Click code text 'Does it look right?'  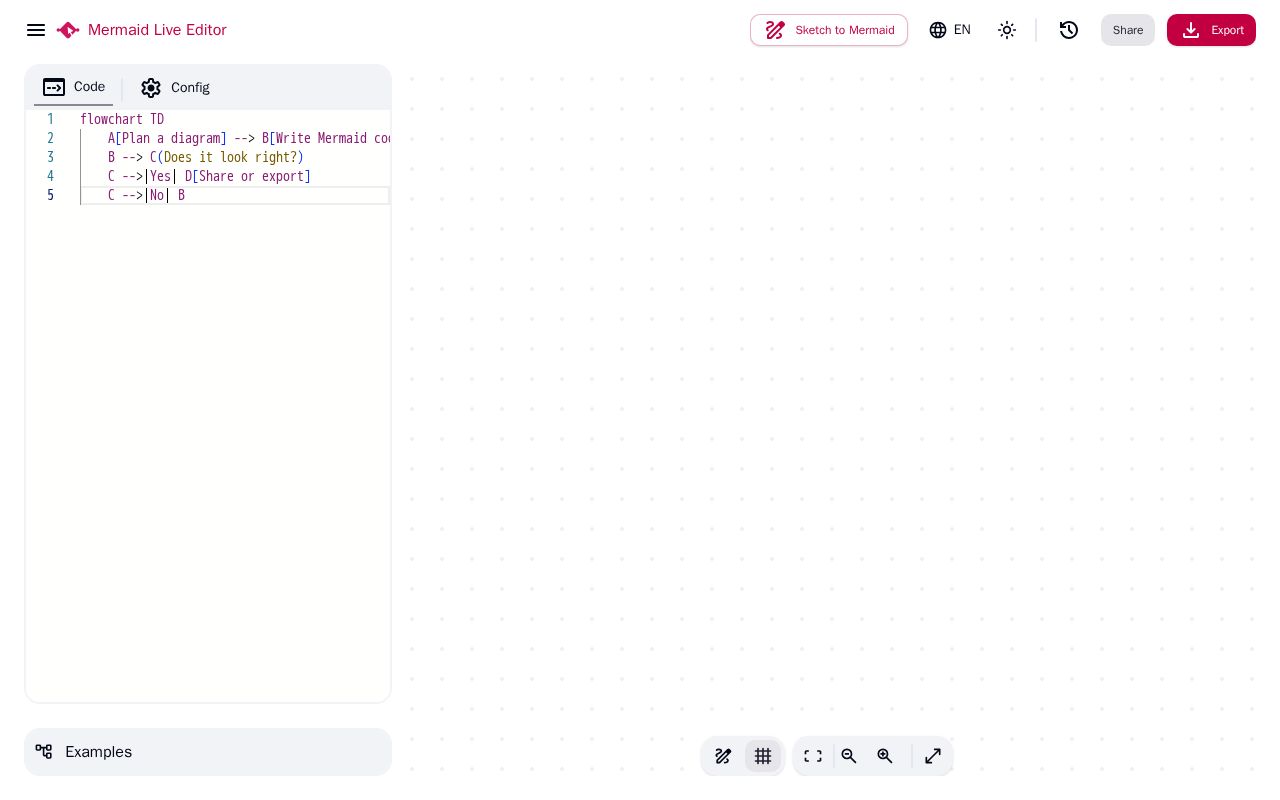tap(230, 157)
